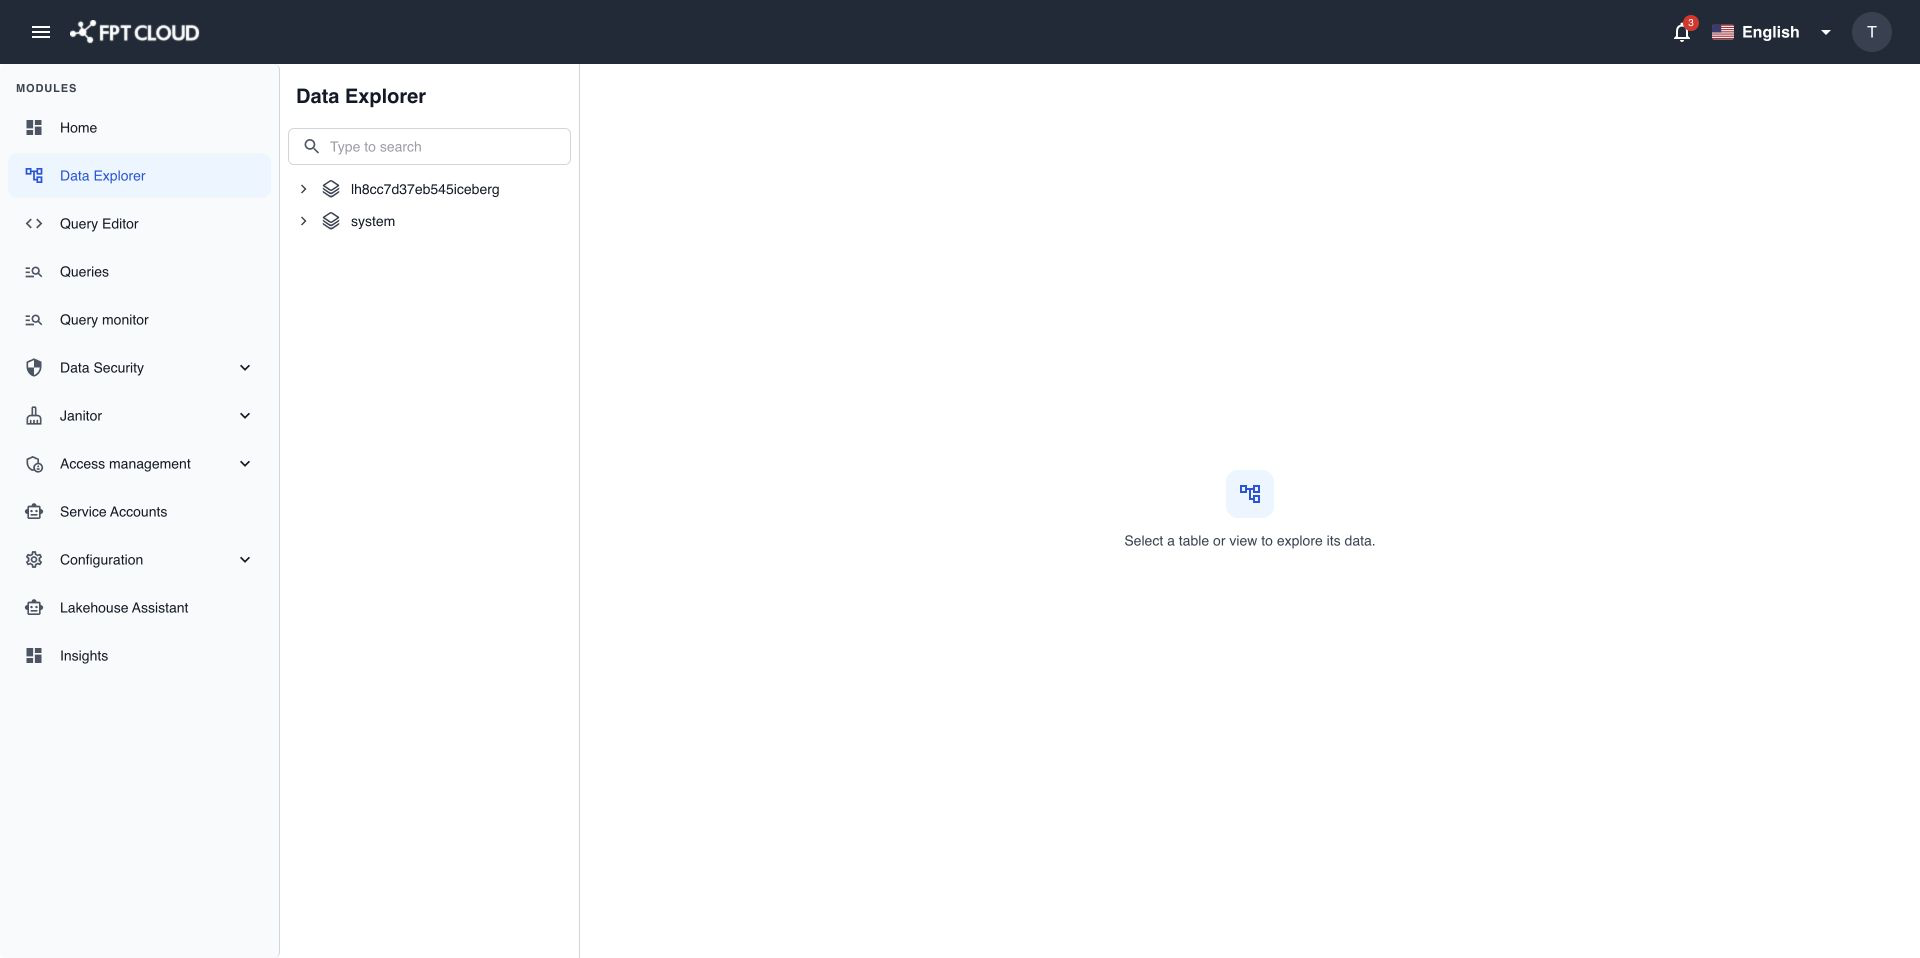Open the English language dropdown arrow

[1826, 32]
